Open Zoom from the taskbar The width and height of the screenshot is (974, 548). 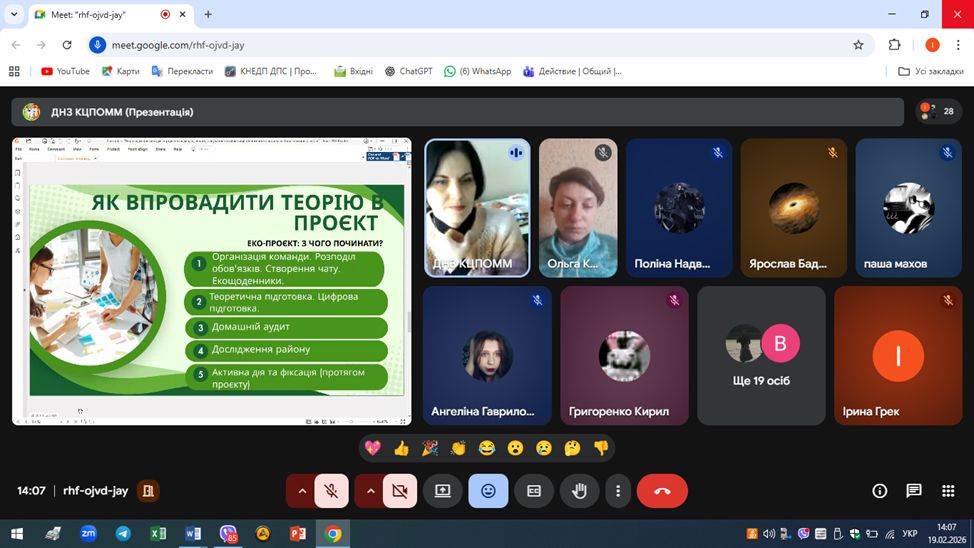pos(88,534)
